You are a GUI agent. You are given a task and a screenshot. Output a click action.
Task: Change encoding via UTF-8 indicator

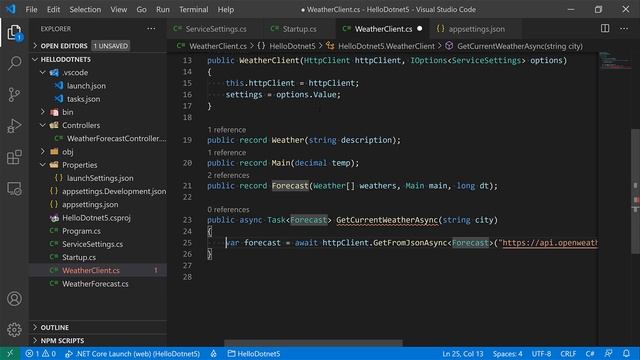541,353
